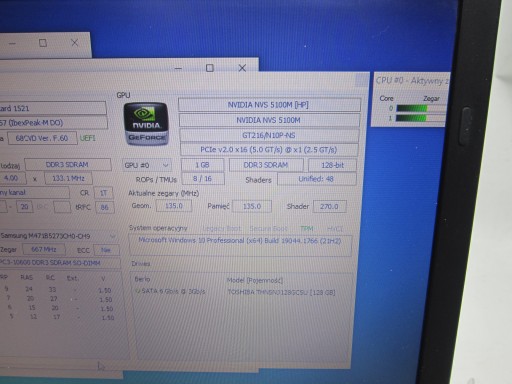Click the Legacy Boot status indicator
The image size is (512, 384).
point(222,229)
